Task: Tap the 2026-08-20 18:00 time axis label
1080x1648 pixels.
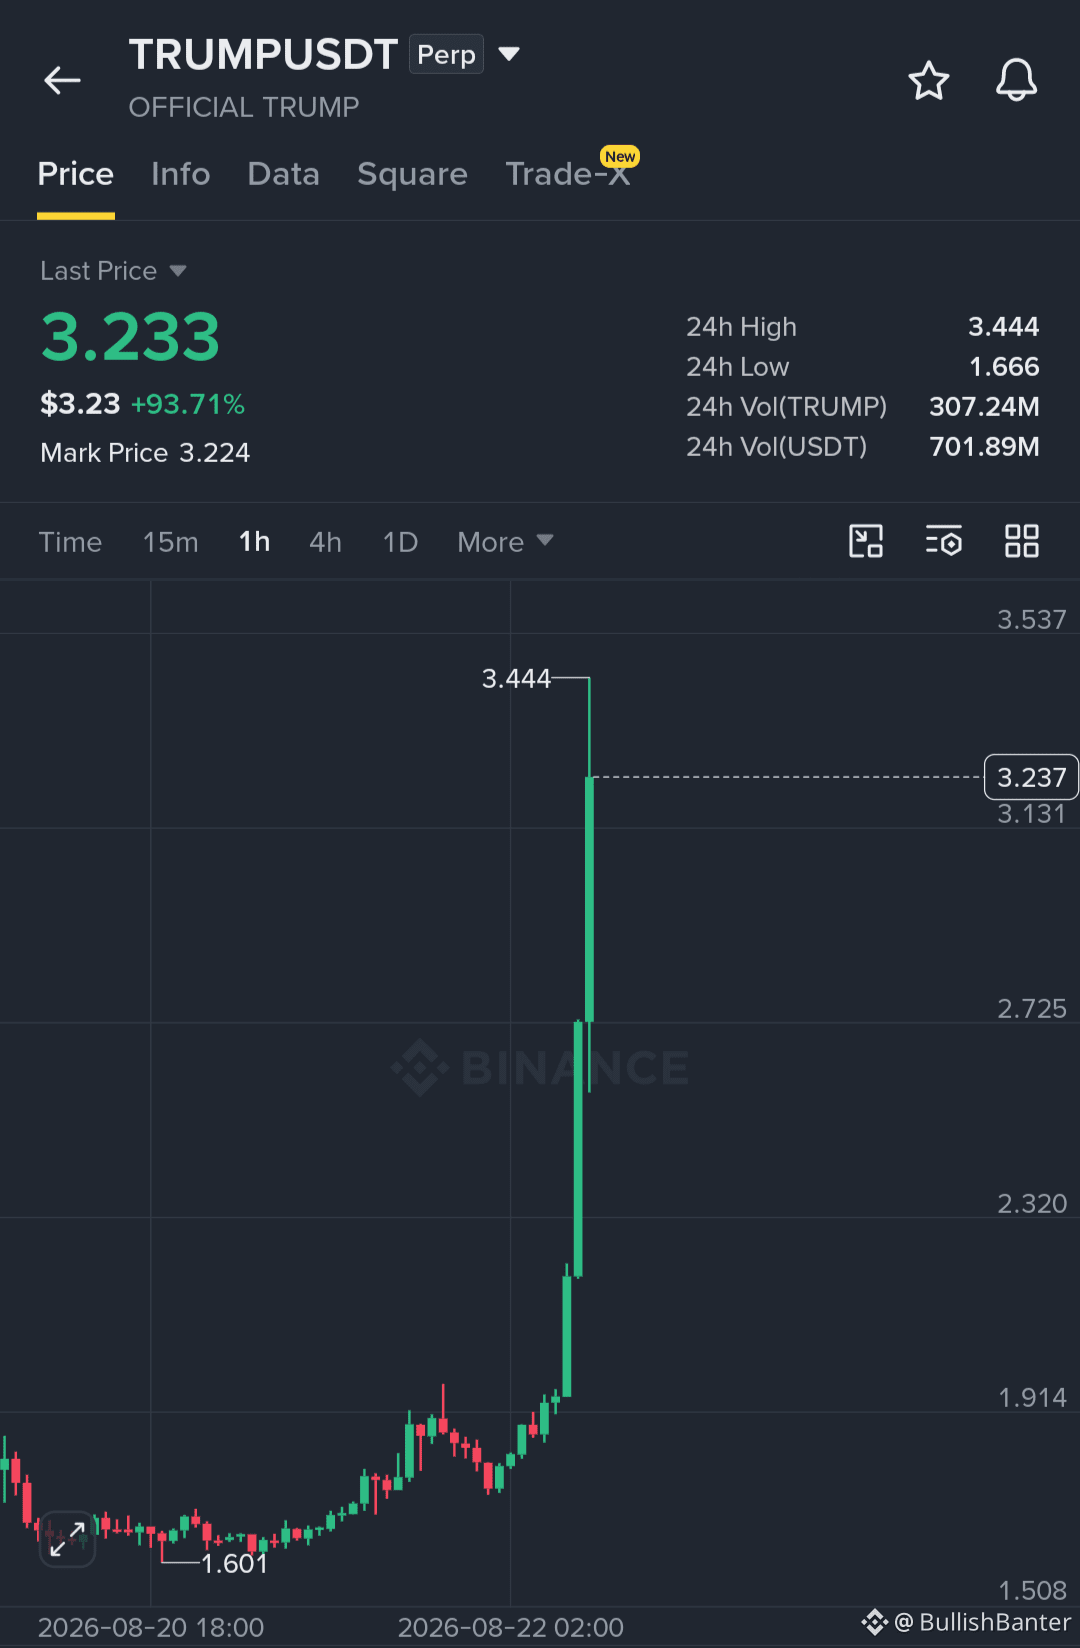Action: 150,1627
